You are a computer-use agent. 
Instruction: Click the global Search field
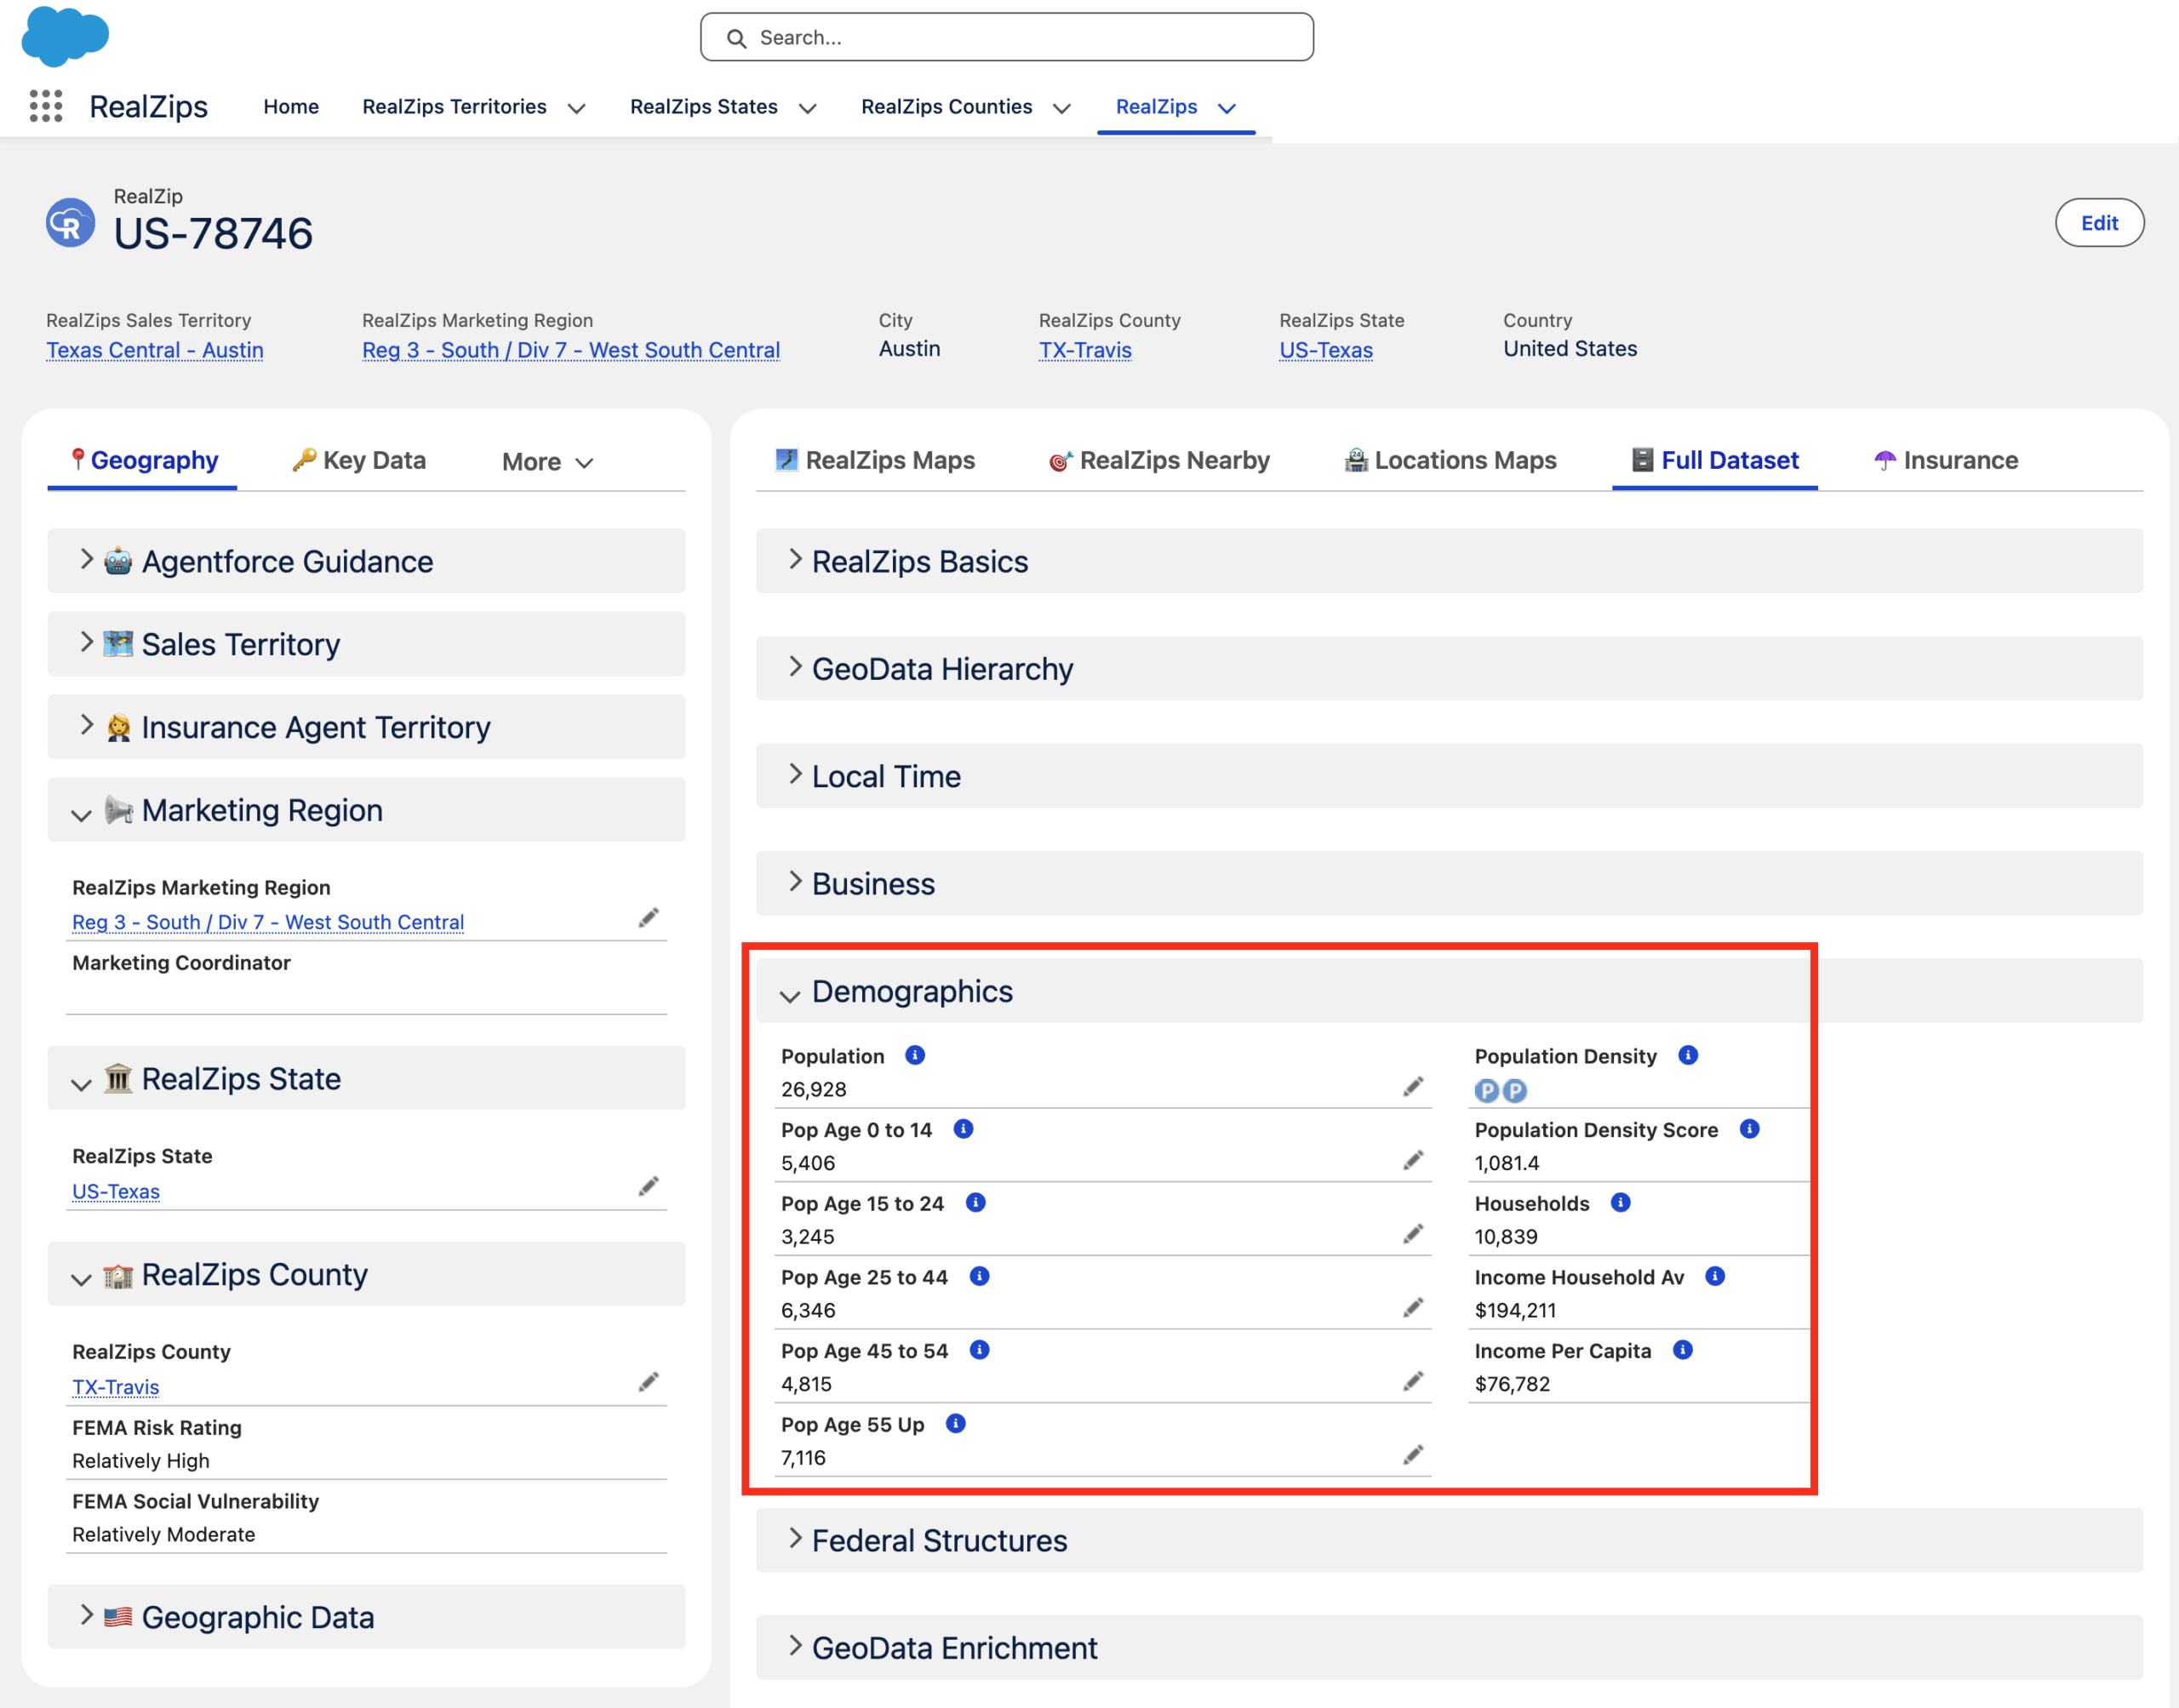pyautogui.click(x=1006, y=38)
